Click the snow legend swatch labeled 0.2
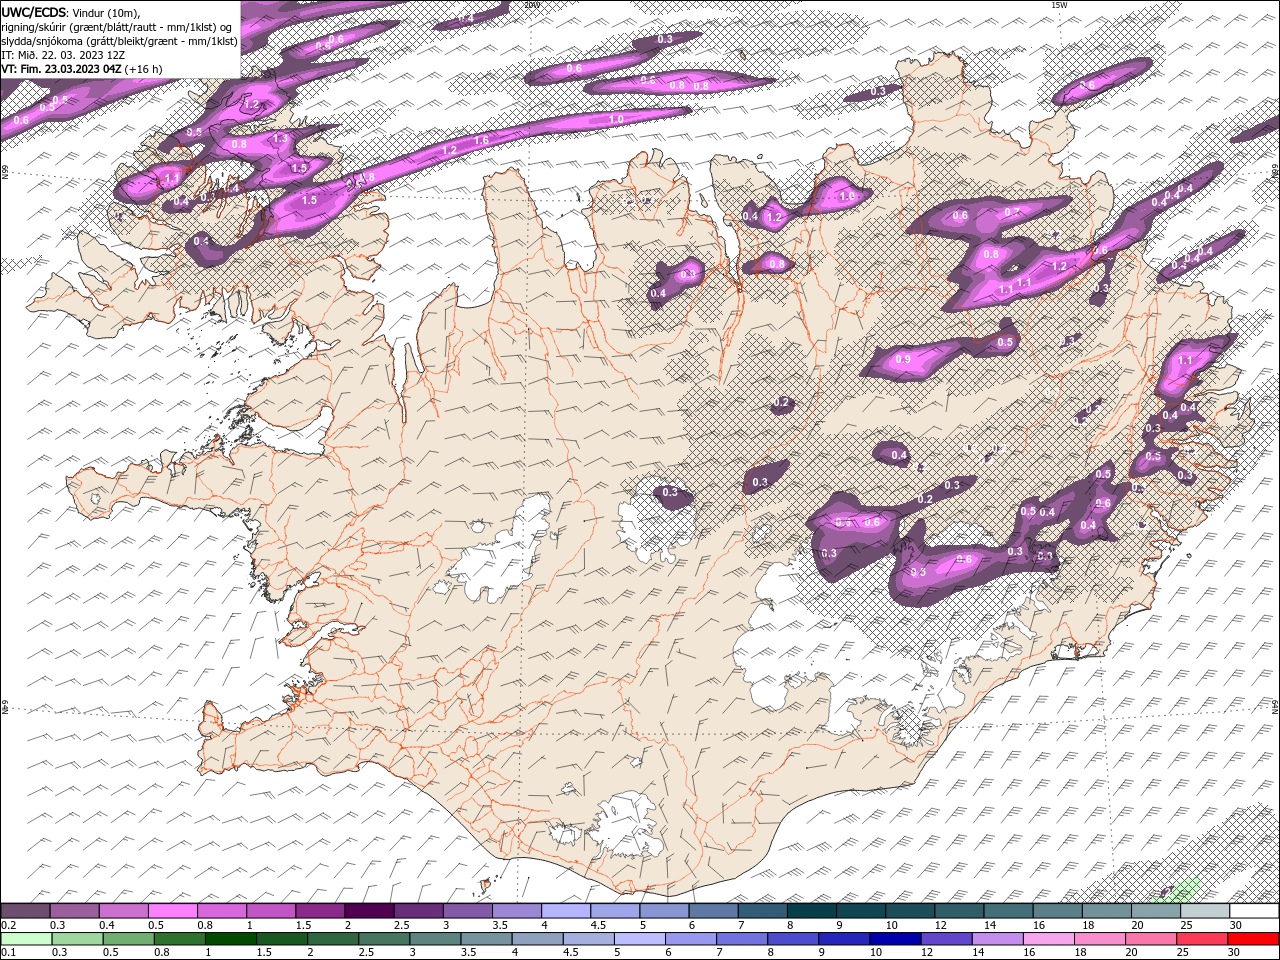The image size is (1280, 960). [x=26, y=911]
